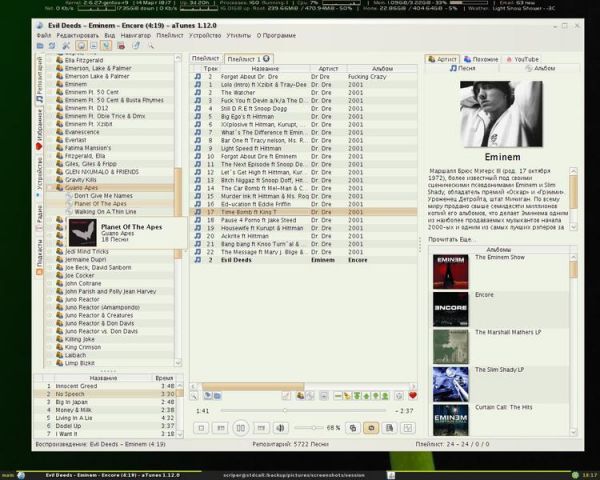Toggle shuffle mode button
Viewport: 600px width, 480px height.
(x=353, y=428)
